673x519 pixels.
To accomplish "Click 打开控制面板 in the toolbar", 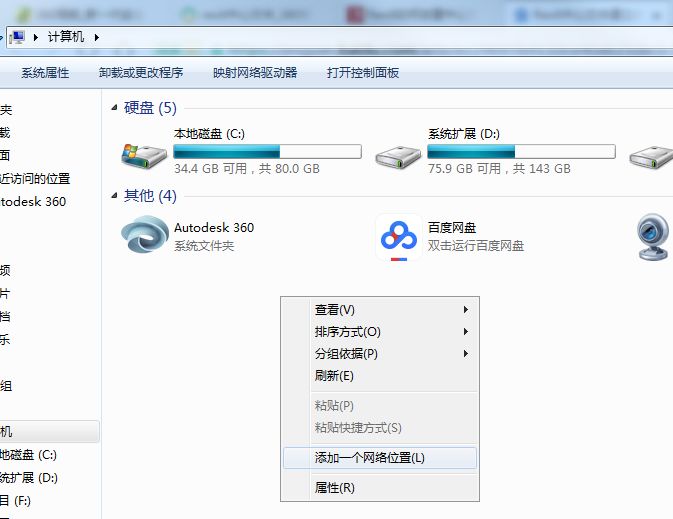I will tap(363, 73).
